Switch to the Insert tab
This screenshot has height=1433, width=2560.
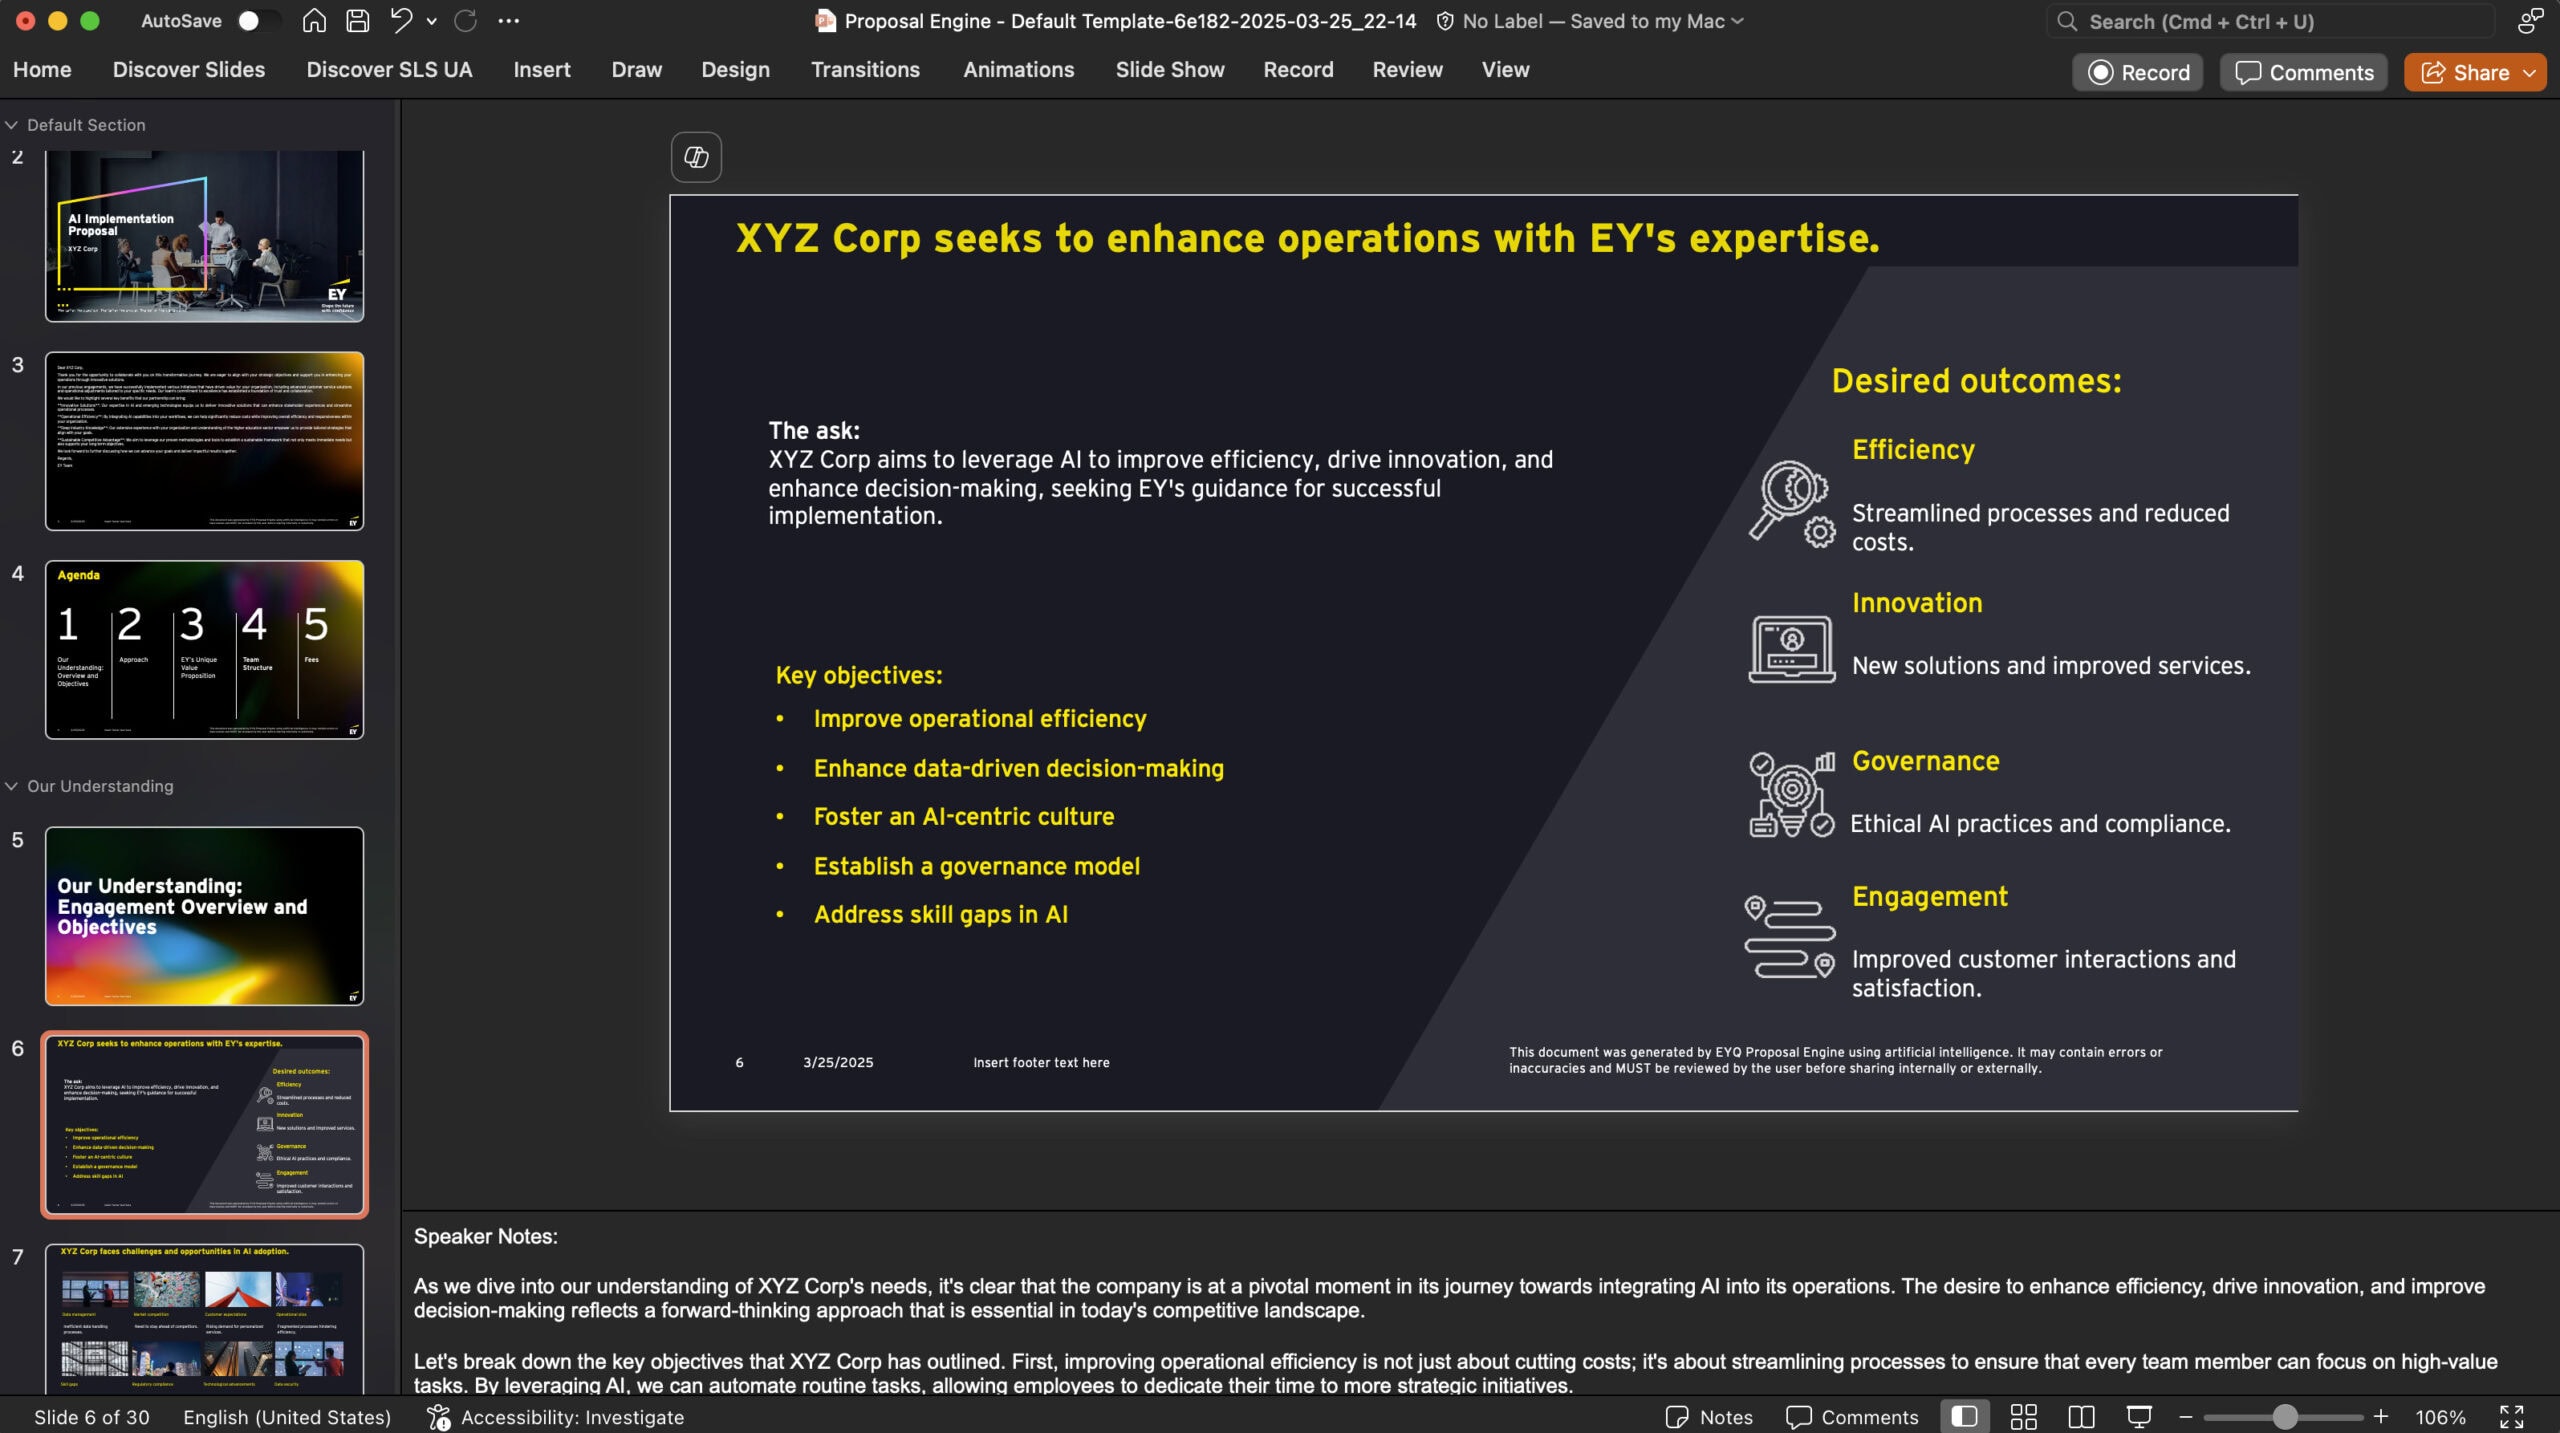tap(542, 70)
